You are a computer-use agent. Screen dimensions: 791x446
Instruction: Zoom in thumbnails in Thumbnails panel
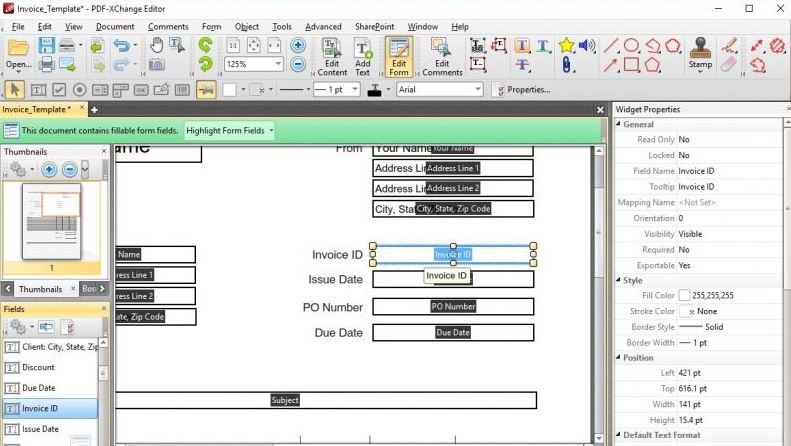[49, 170]
